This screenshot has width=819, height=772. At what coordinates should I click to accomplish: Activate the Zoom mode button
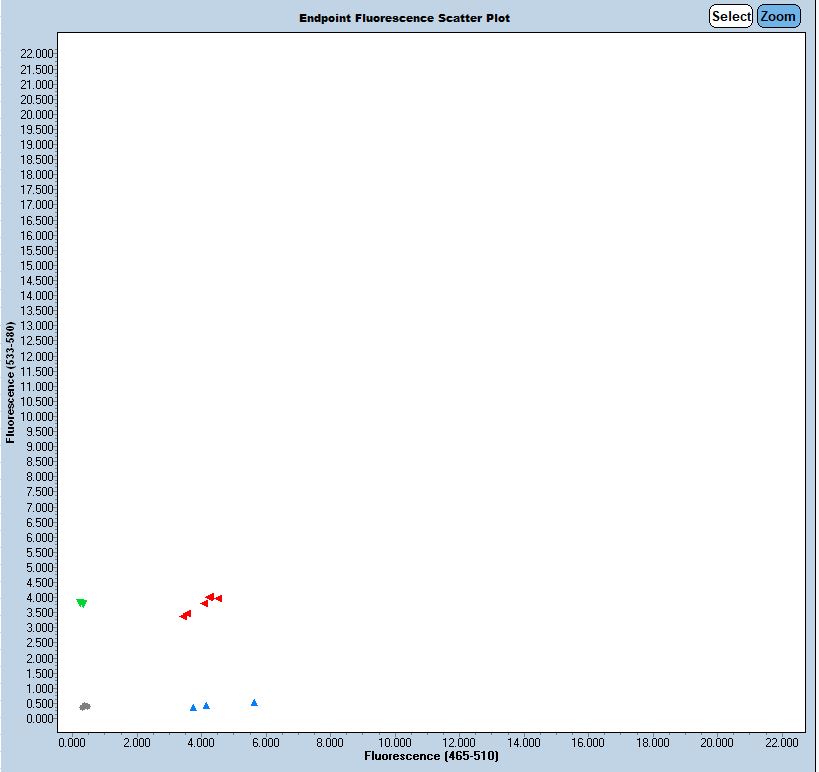(778, 16)
